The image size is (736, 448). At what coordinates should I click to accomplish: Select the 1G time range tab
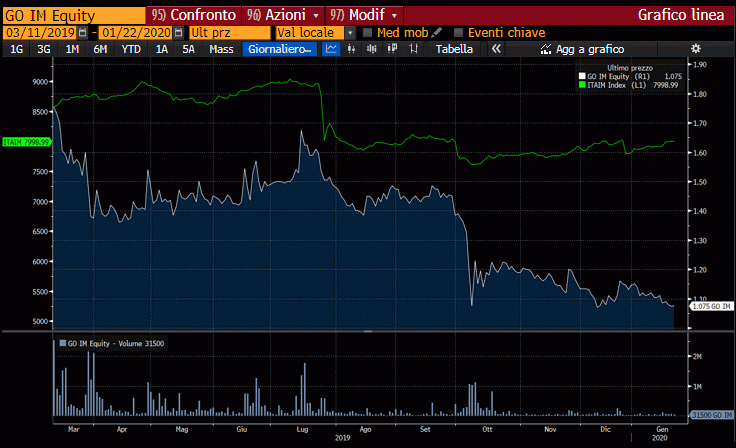16,49
